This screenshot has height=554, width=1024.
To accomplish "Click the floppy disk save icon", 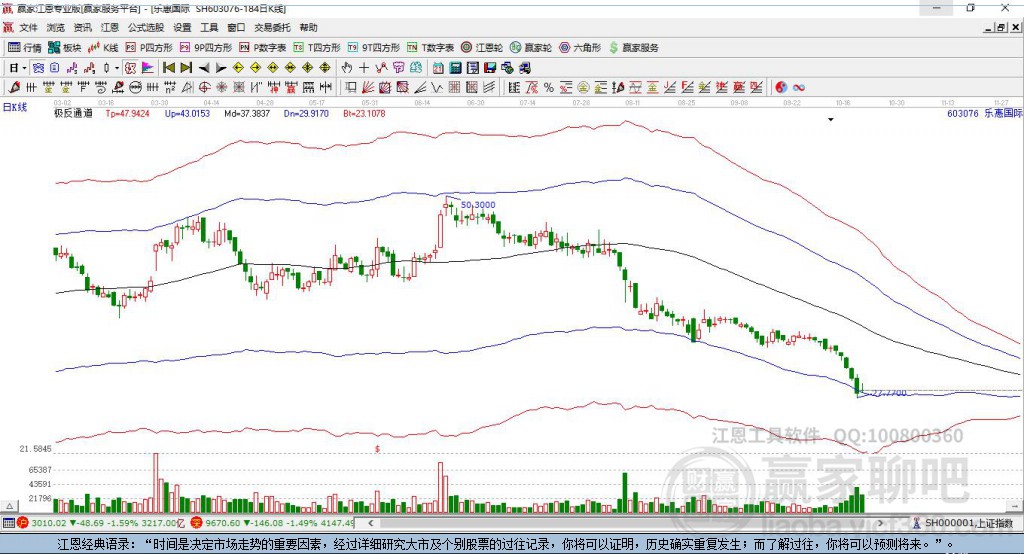I will click(490, 68).
